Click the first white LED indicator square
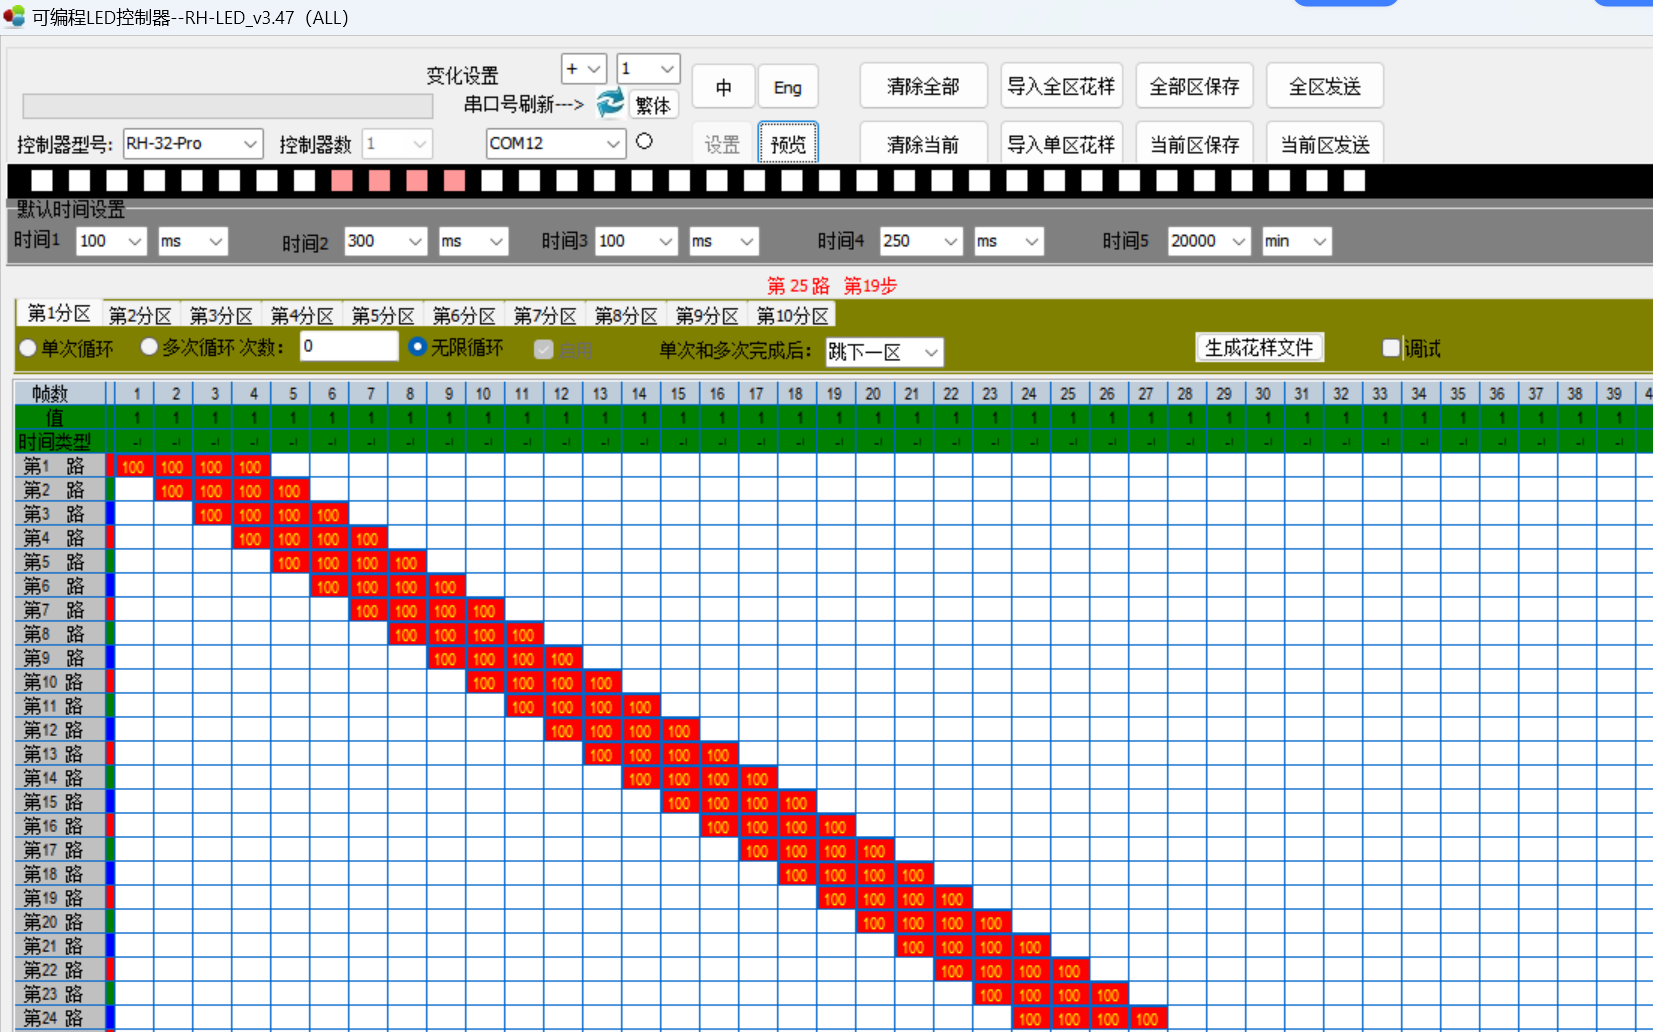The height and width of the screenshot is (1032, 1653). tap(42, 180)
